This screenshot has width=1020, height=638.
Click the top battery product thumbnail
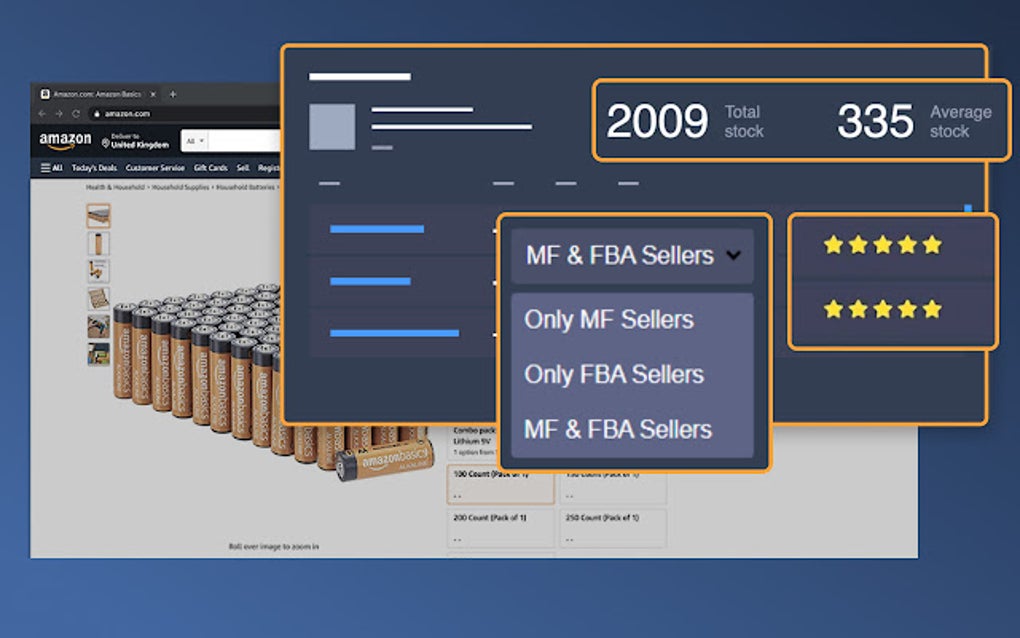97,217
